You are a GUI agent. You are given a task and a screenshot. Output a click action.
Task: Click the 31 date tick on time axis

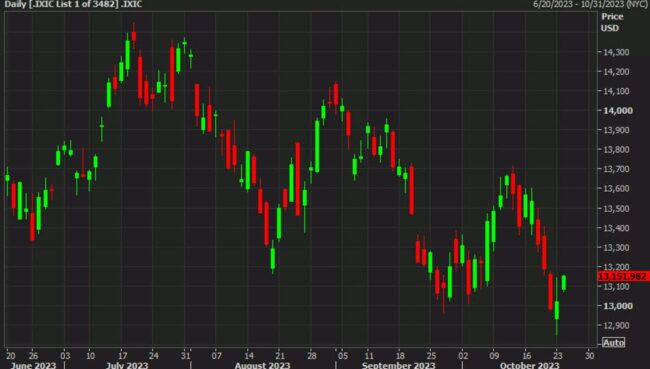(185, 356)
